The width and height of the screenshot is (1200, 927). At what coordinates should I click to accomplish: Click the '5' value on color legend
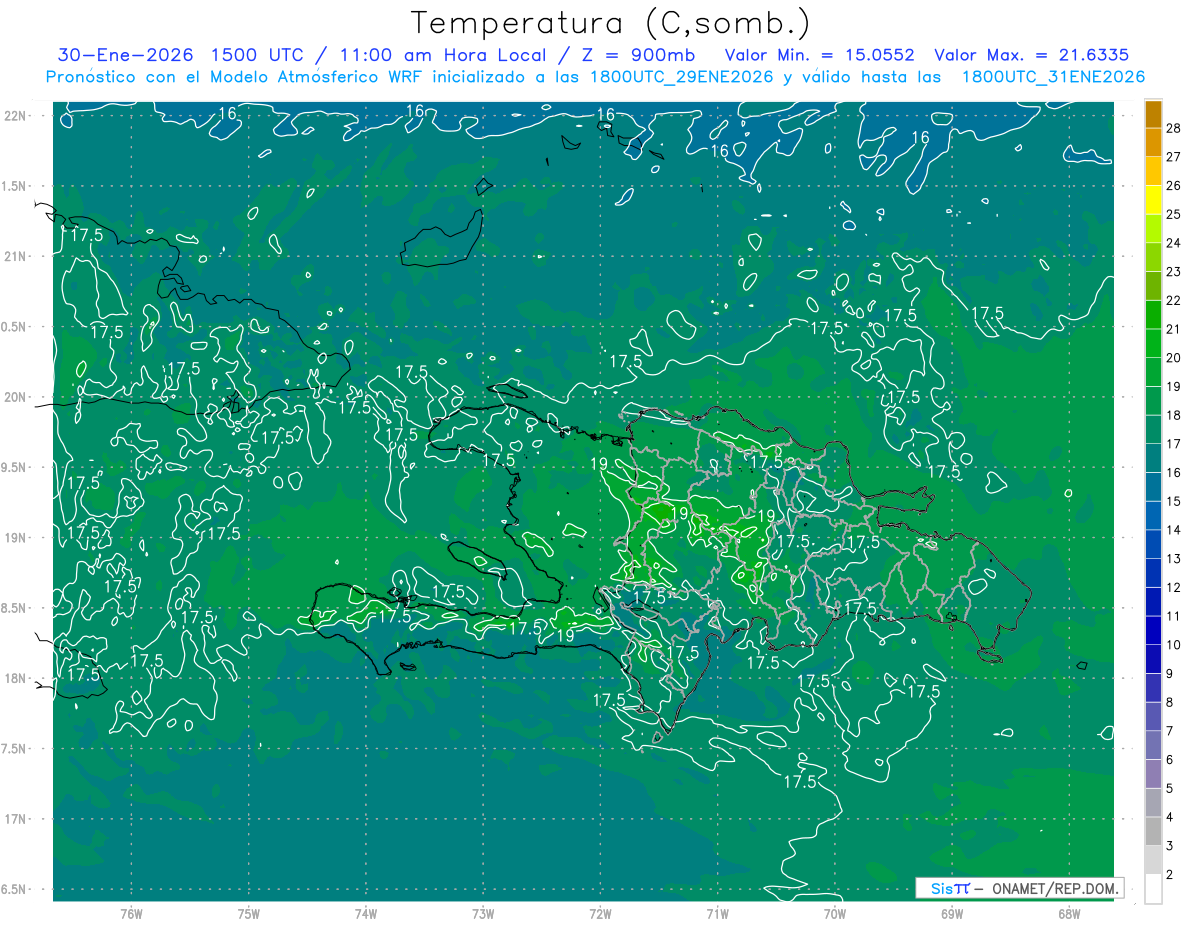point(1171,789)
